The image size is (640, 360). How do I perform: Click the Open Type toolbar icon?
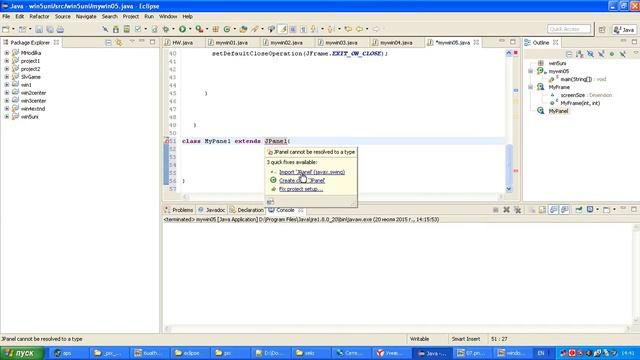[243, 29]
